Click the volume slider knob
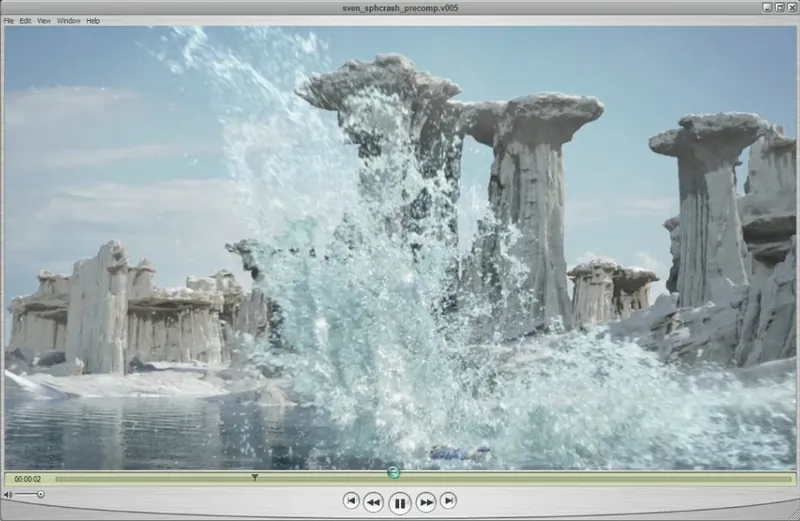Image resolution: width=800 pixels, height=521 pixels. [x=40, y=494]
